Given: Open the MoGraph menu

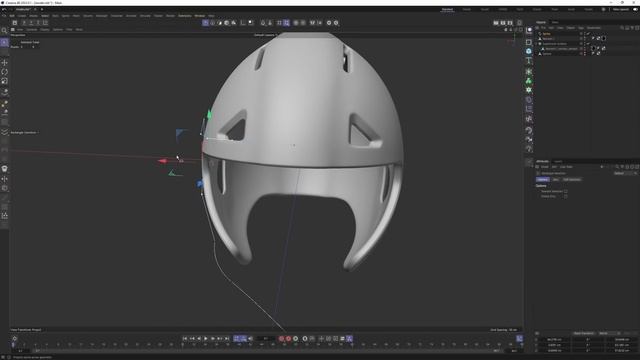Looking at the screenshot, I should coord(102,16).
